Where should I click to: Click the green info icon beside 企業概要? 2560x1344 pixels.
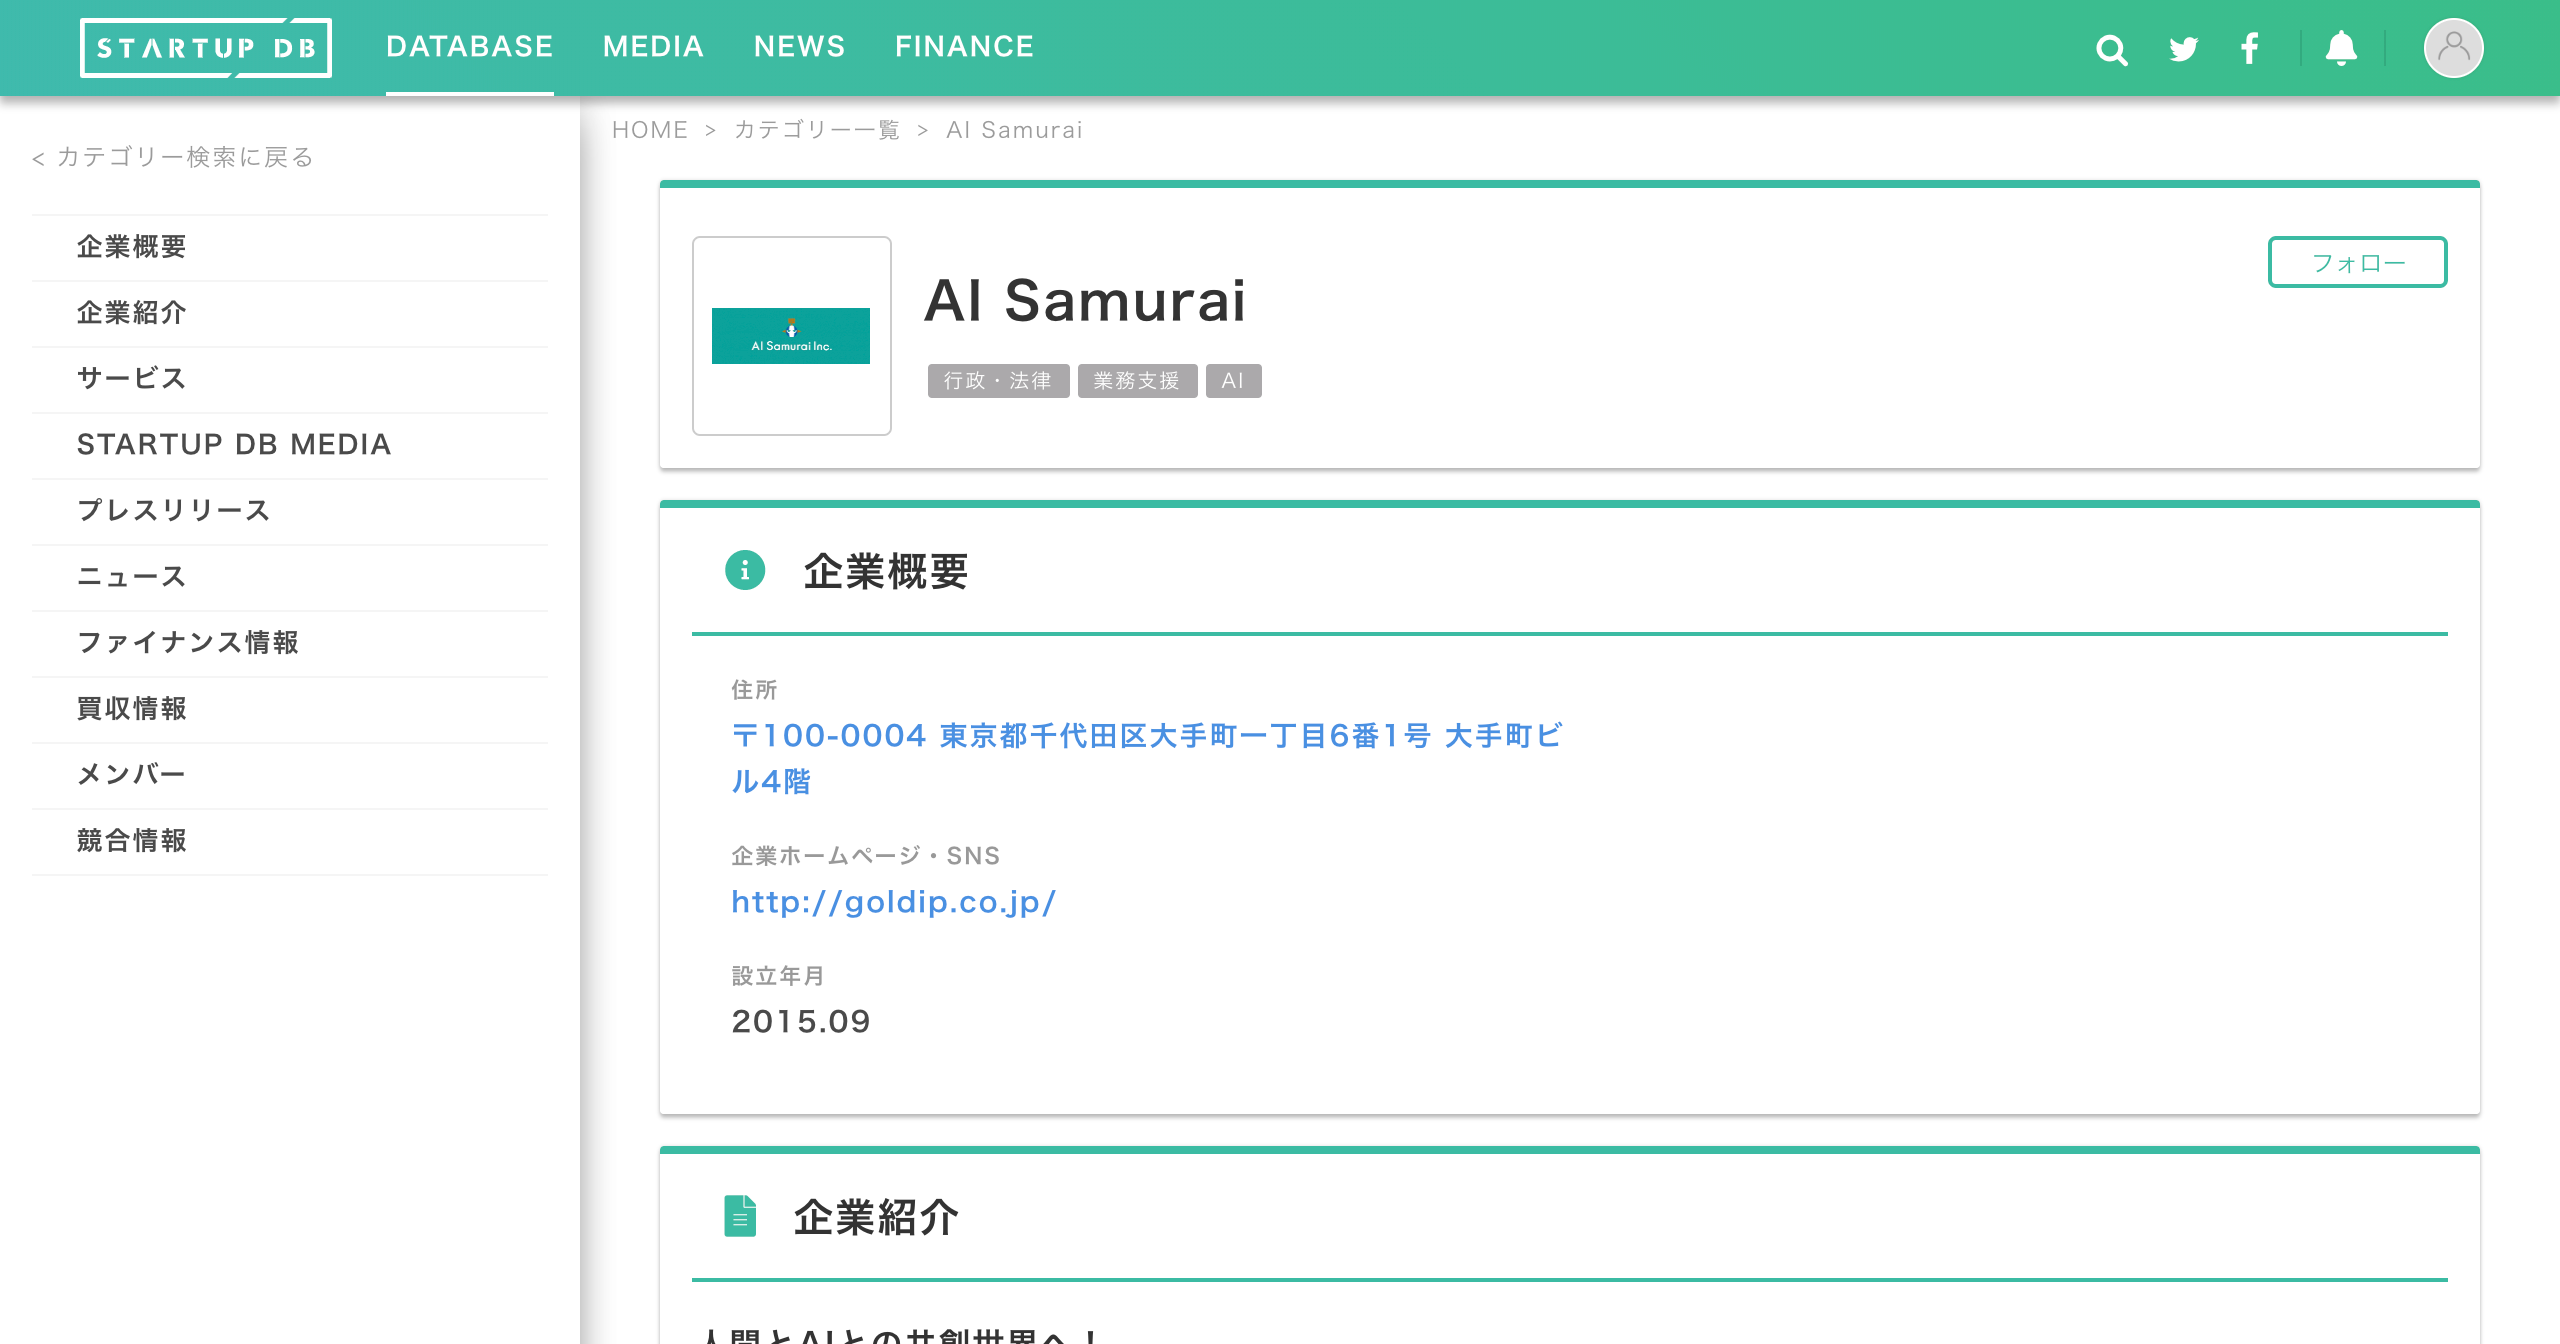[x=744, y=570]
